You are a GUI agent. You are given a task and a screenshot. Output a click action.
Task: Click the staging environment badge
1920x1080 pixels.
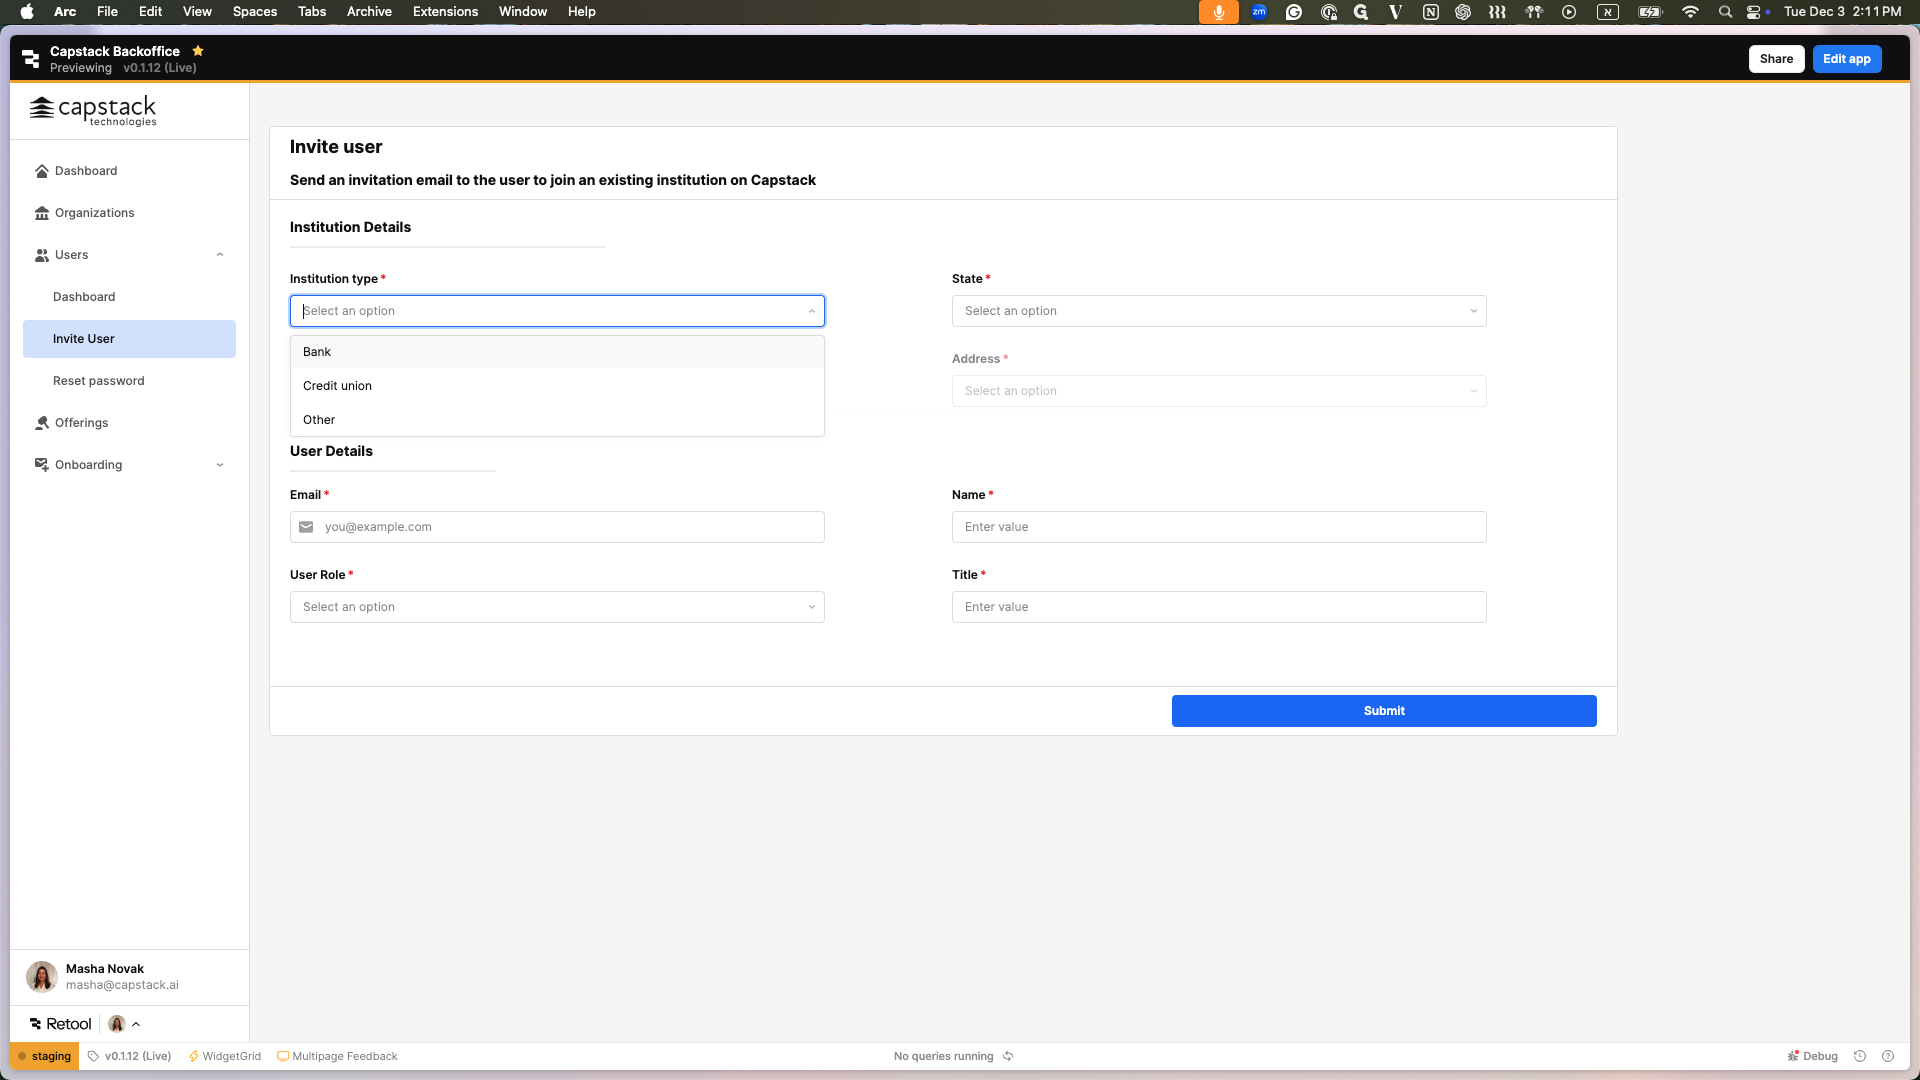point(44,1056)
